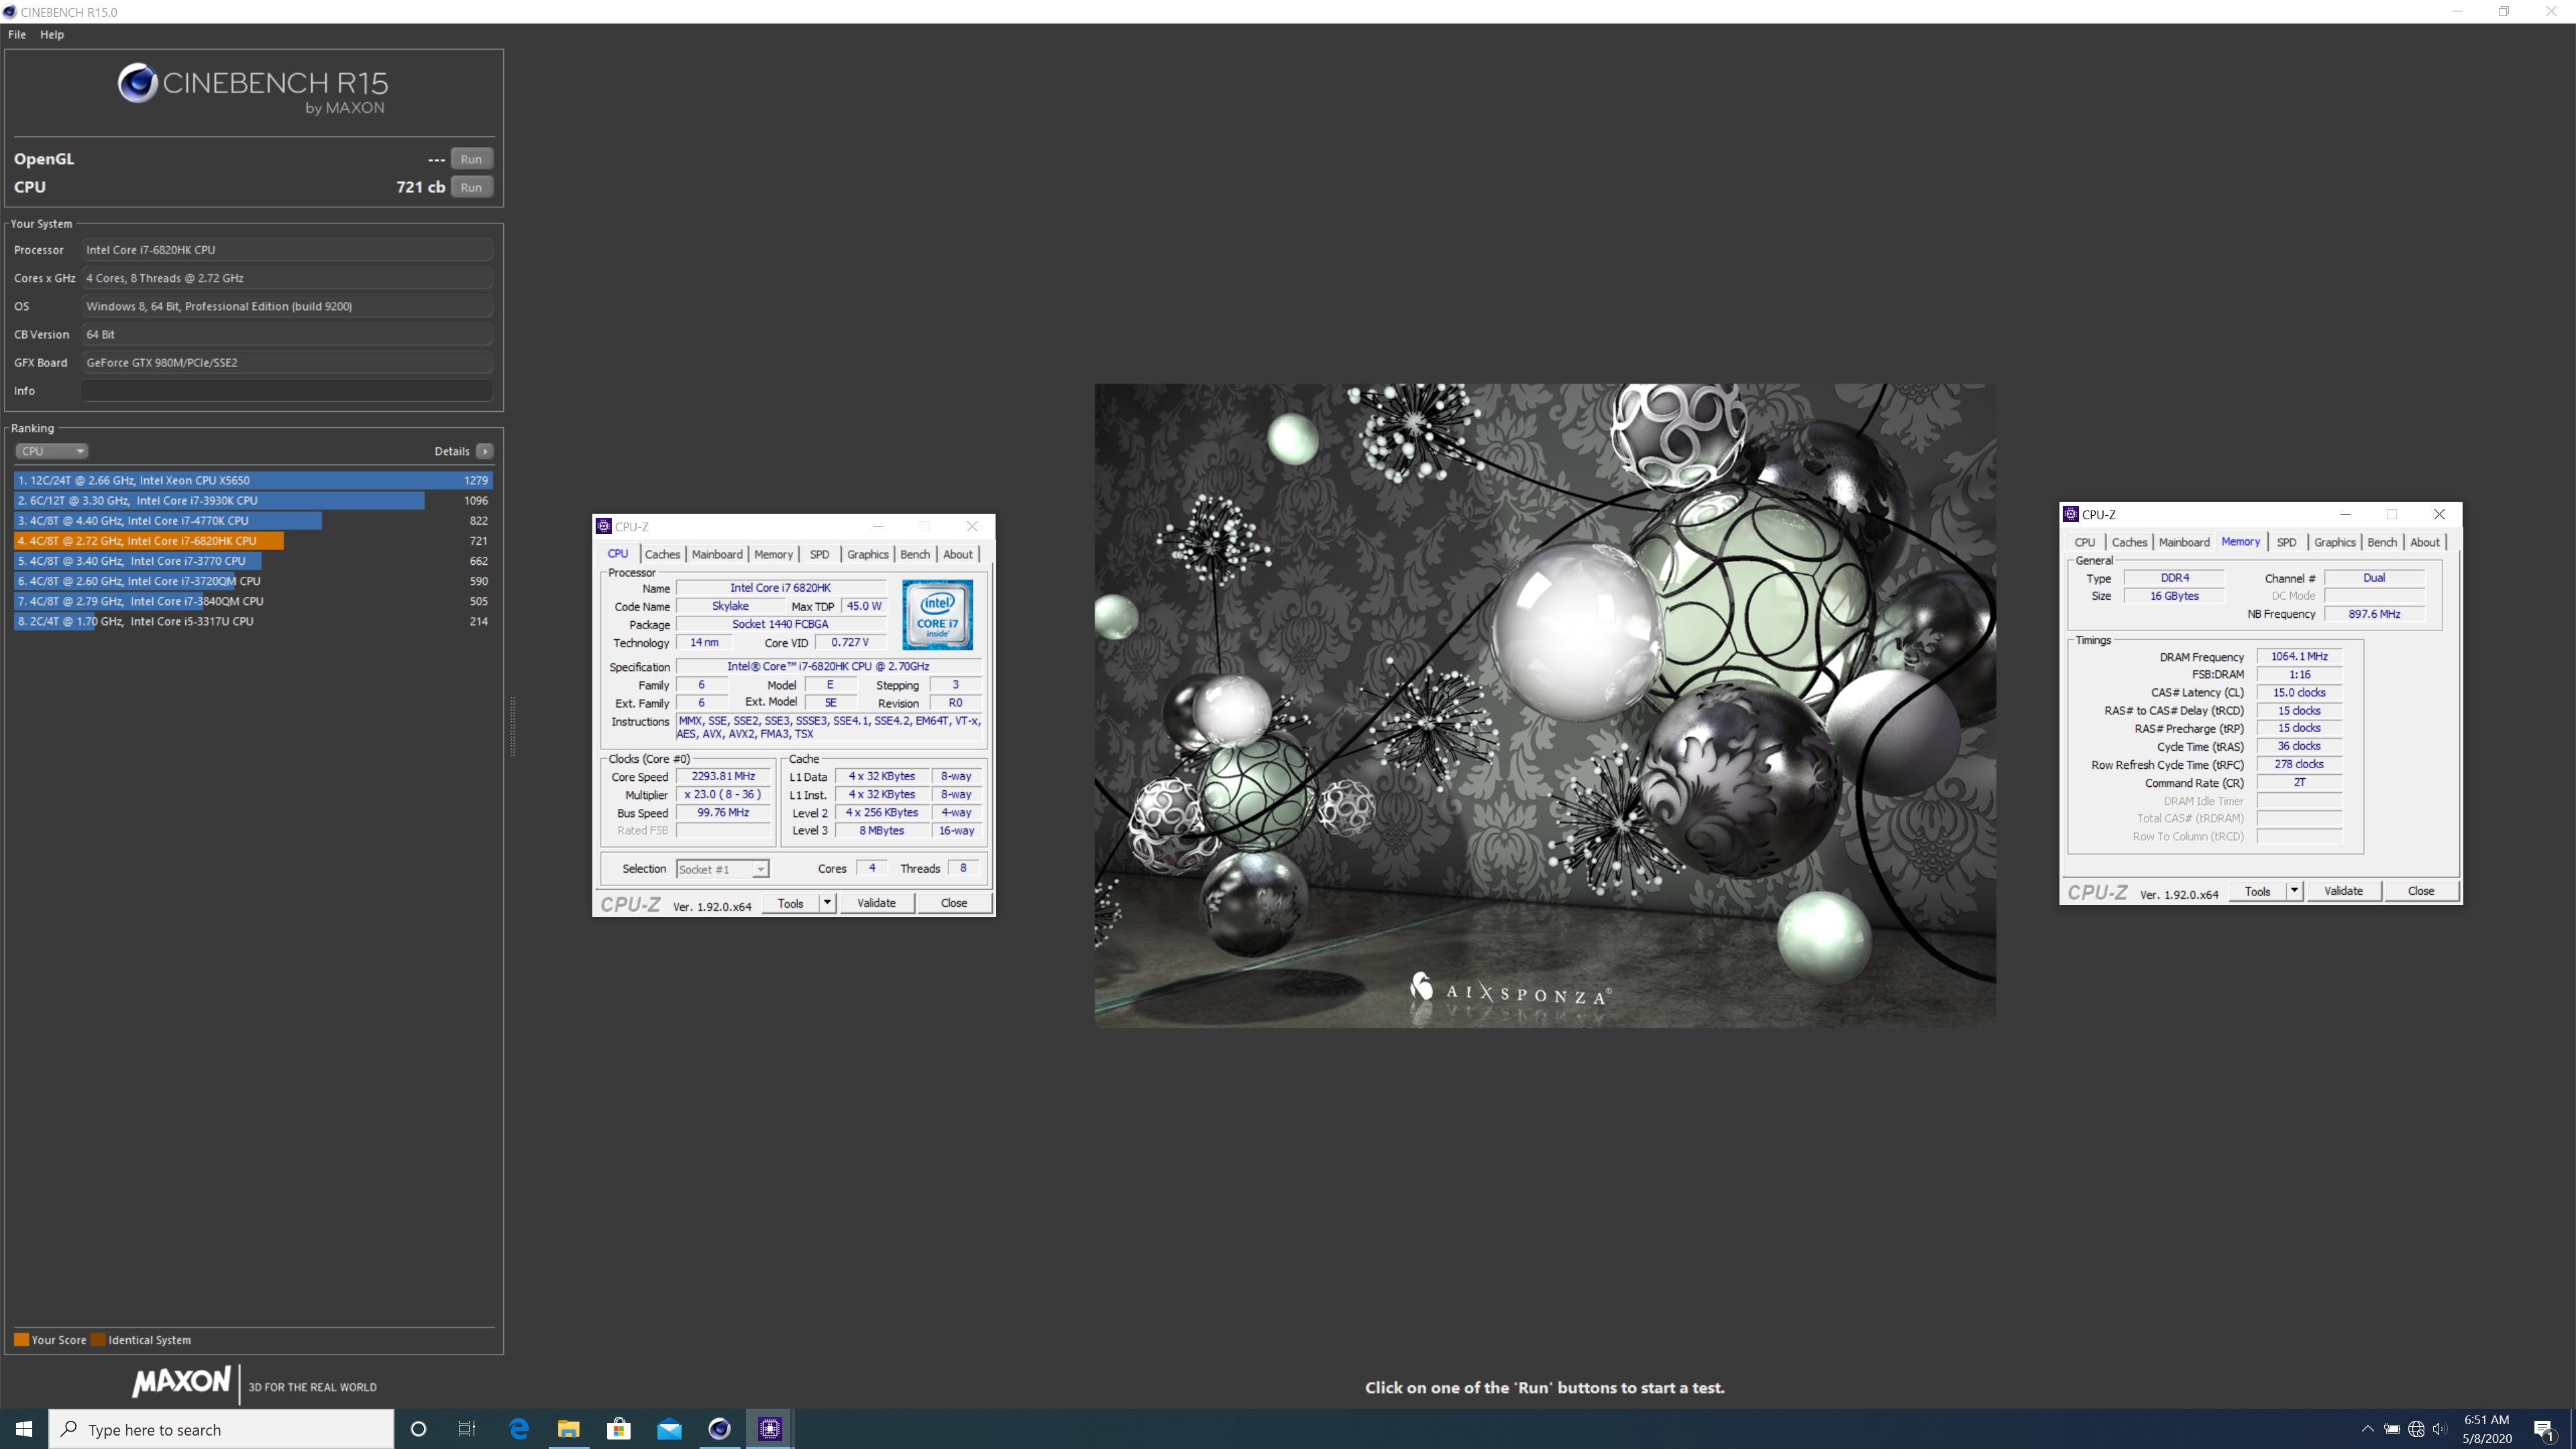Viewport: 2576px width, 1449px height.
Task: Open Task View on the taskbar
Action: [x=467, y=1429]
